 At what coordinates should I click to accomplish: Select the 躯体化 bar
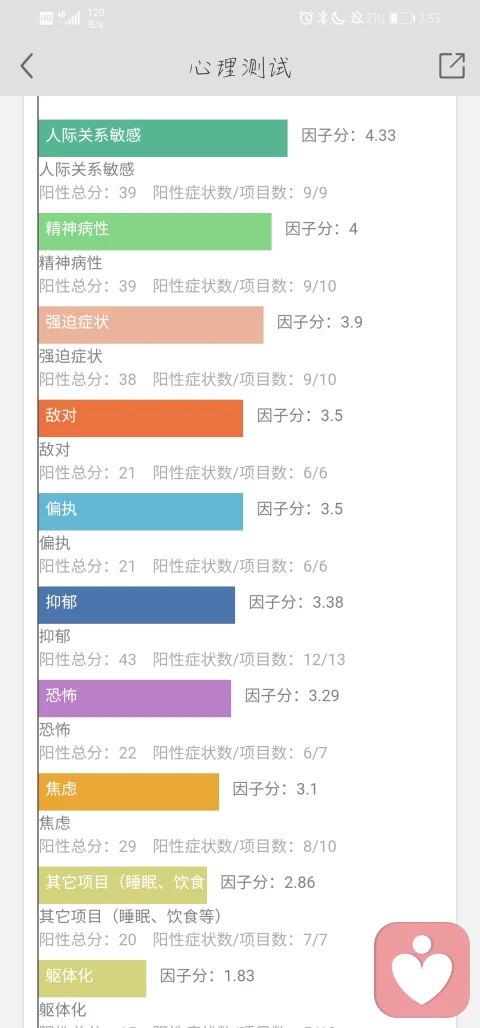point(92,978)
